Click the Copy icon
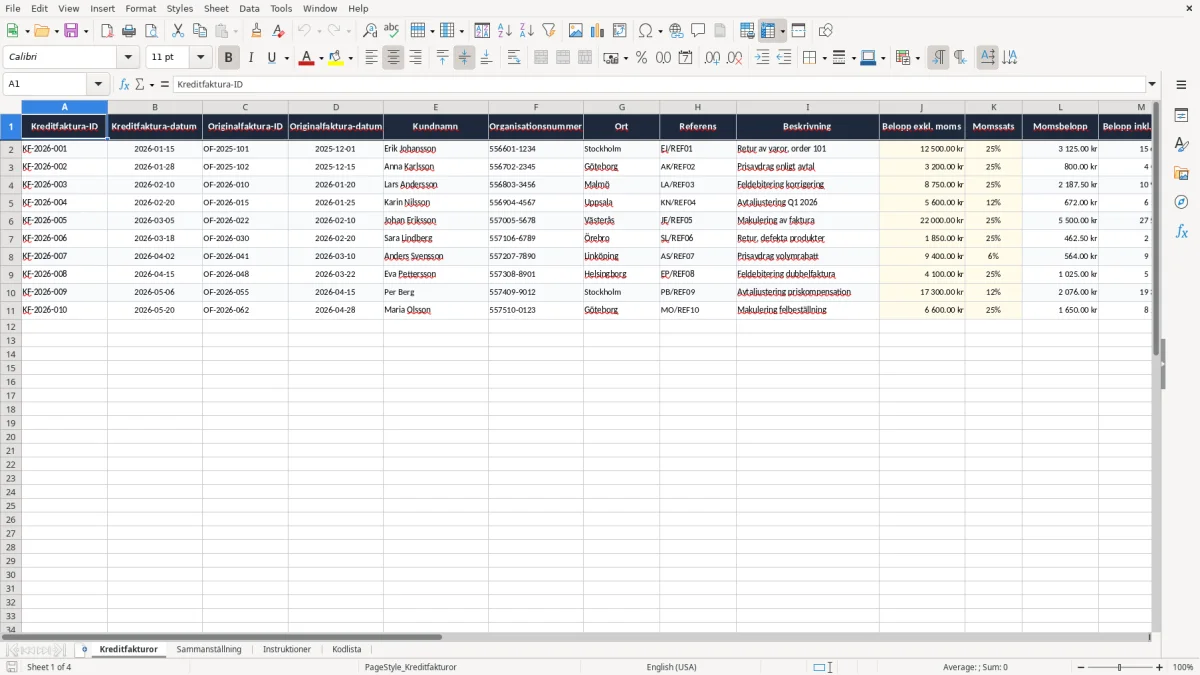Viewport: 1200px width, 675px height. pos(200,31)
